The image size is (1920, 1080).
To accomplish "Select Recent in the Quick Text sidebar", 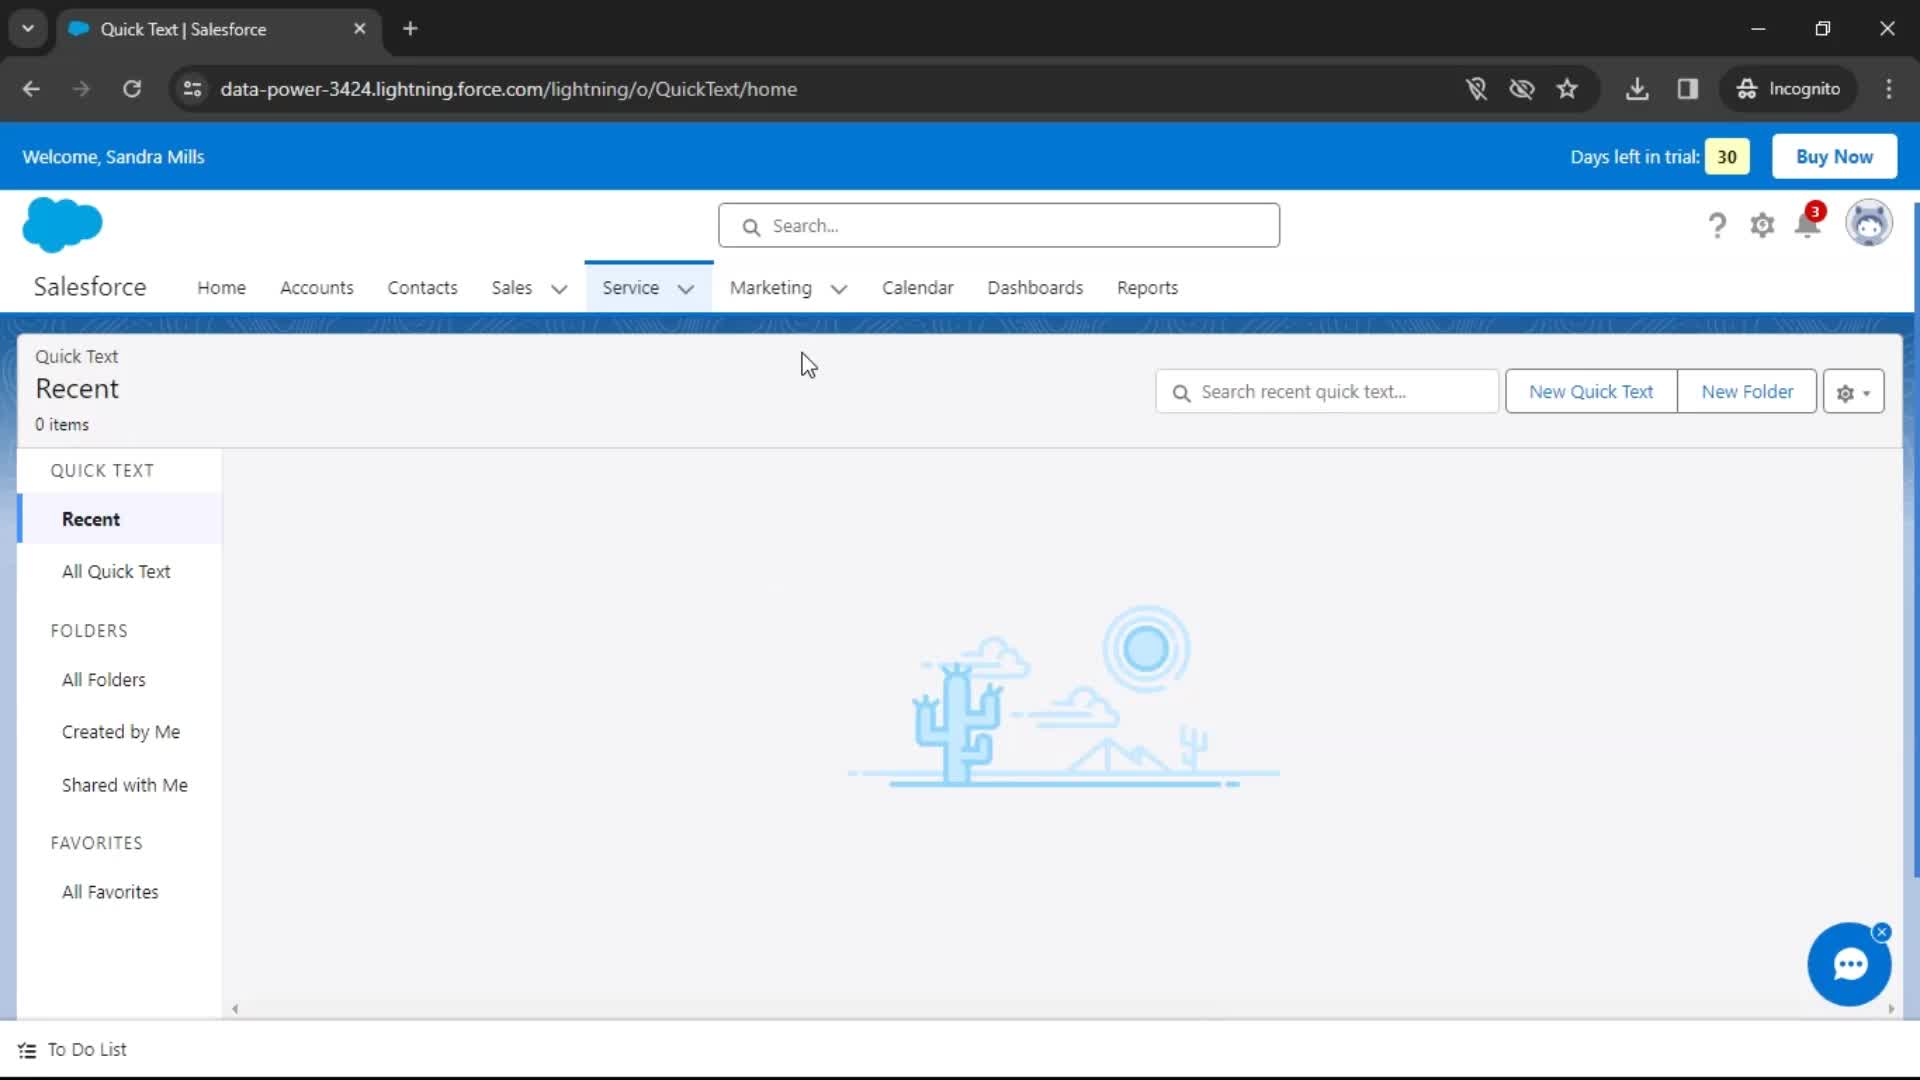I will [120, 519].
